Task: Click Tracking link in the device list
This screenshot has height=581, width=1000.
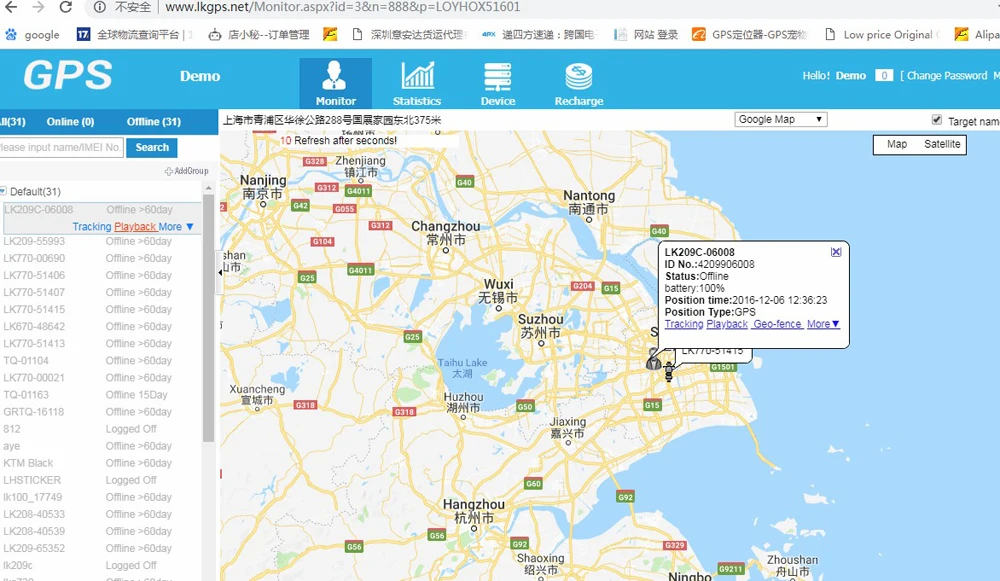Action: (92, 226)
